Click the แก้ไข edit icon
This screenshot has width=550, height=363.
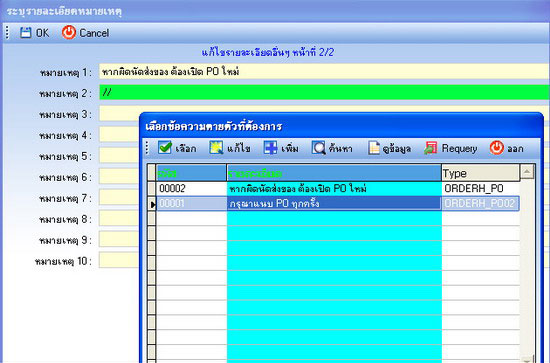coord(216,148)
